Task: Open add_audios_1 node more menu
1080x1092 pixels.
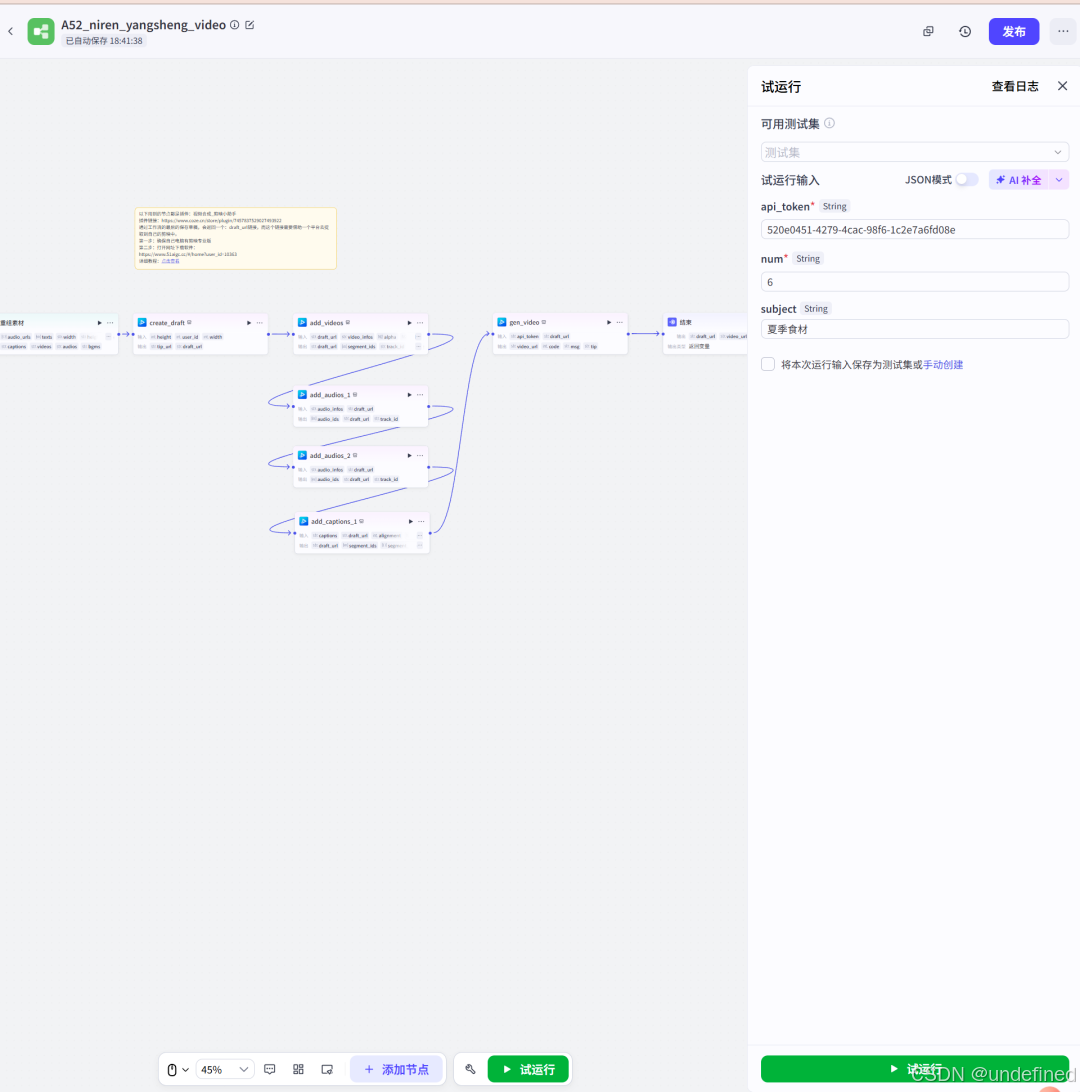Action: point(420,395)
